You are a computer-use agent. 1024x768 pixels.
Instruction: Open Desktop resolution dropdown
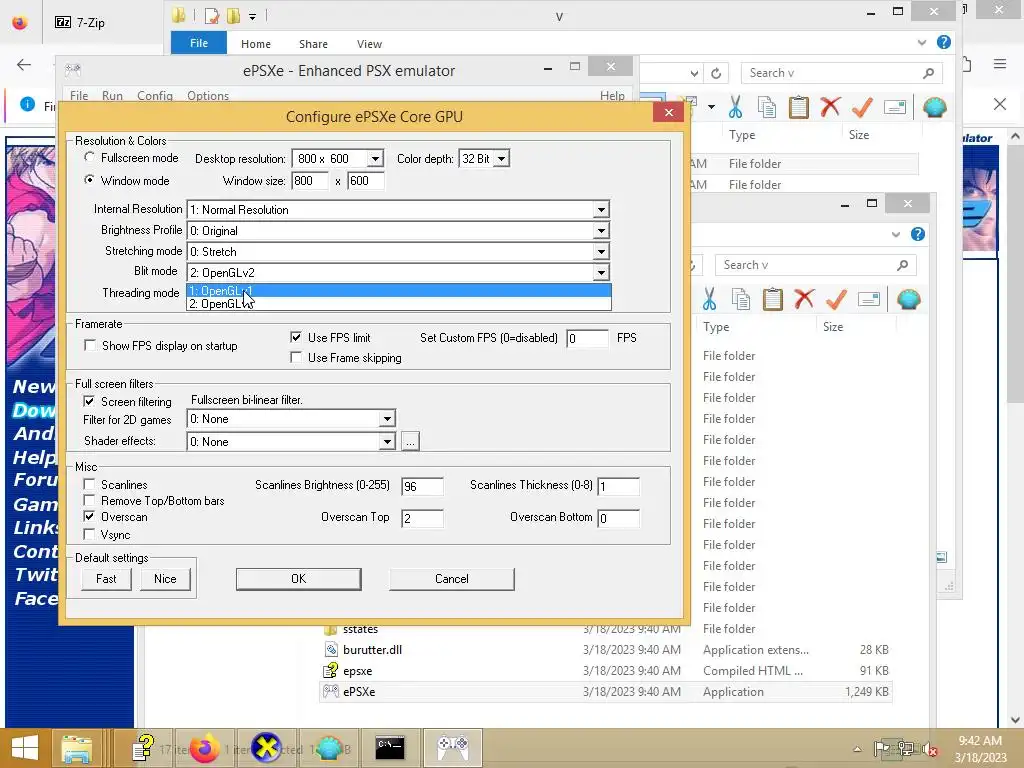tap(375, 159)
